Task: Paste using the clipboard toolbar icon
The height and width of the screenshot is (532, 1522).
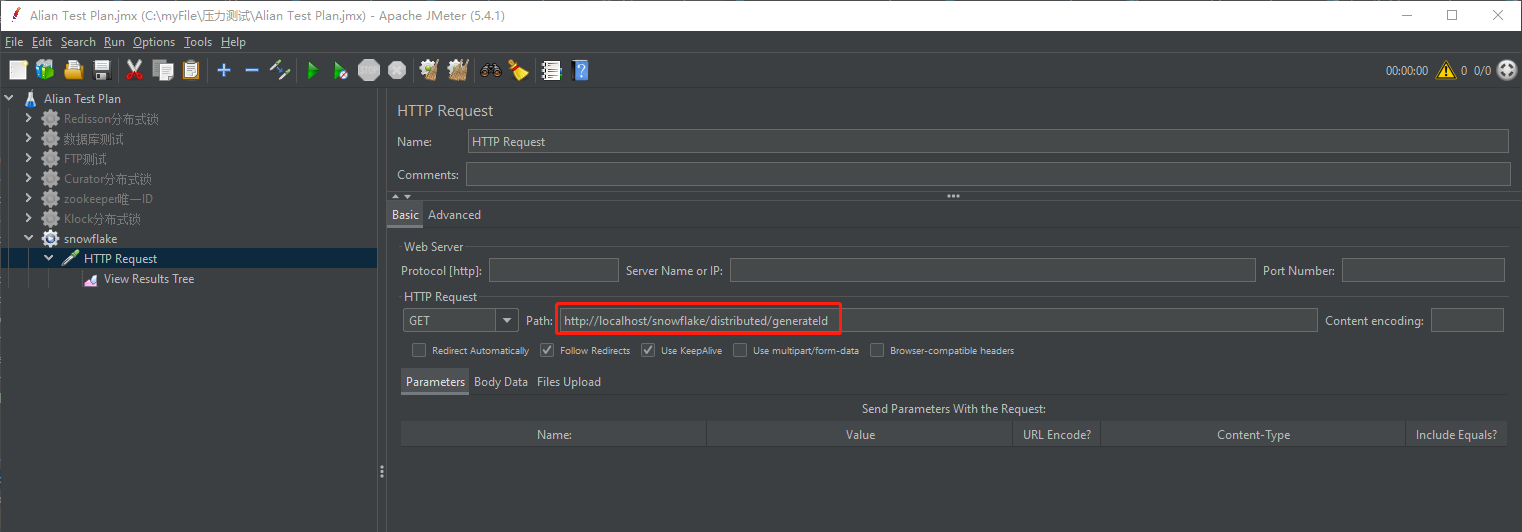Action: tap(191, 70)
